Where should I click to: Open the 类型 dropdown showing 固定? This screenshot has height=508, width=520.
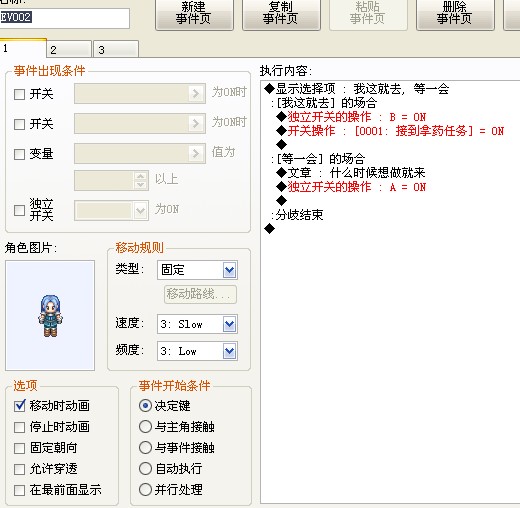click(x=197, y=270)
